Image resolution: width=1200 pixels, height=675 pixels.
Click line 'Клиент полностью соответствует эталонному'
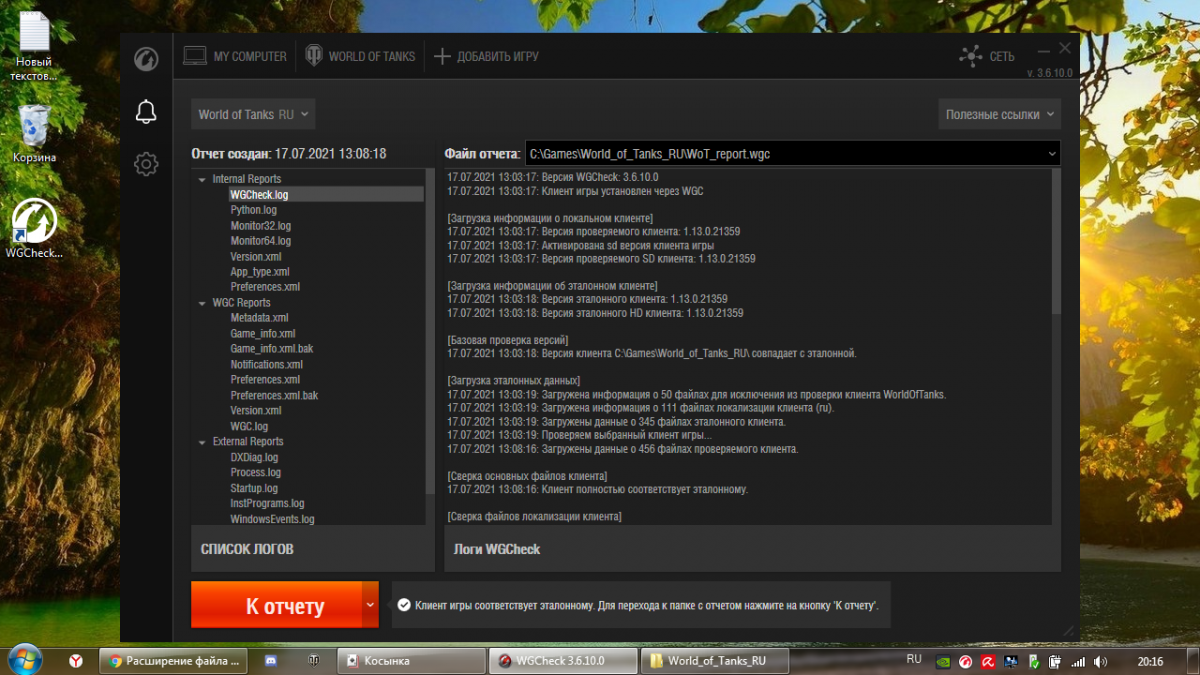click(x=597, y=490)
